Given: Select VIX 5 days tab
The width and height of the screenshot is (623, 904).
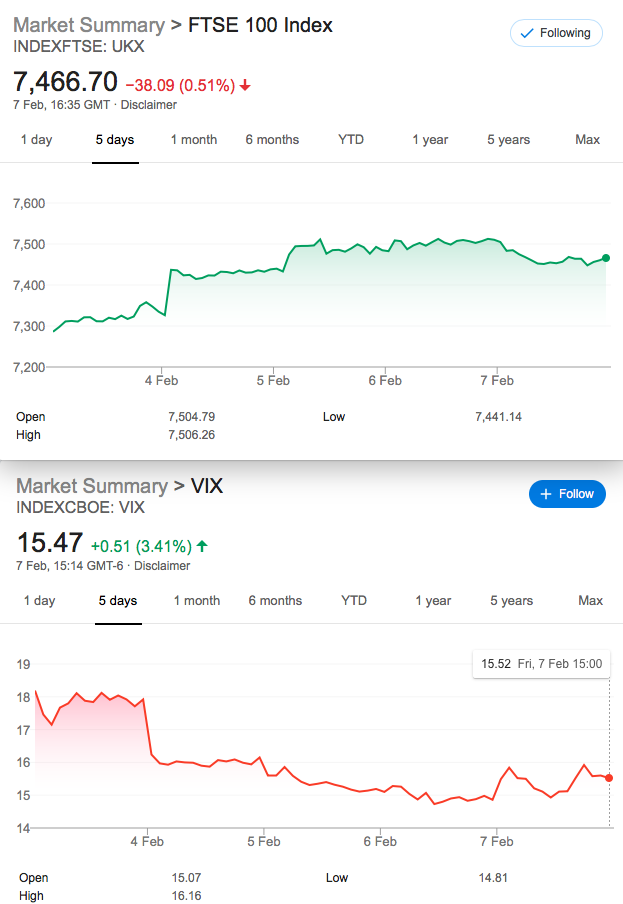Looking at the screenshot, I should (118, 600).
